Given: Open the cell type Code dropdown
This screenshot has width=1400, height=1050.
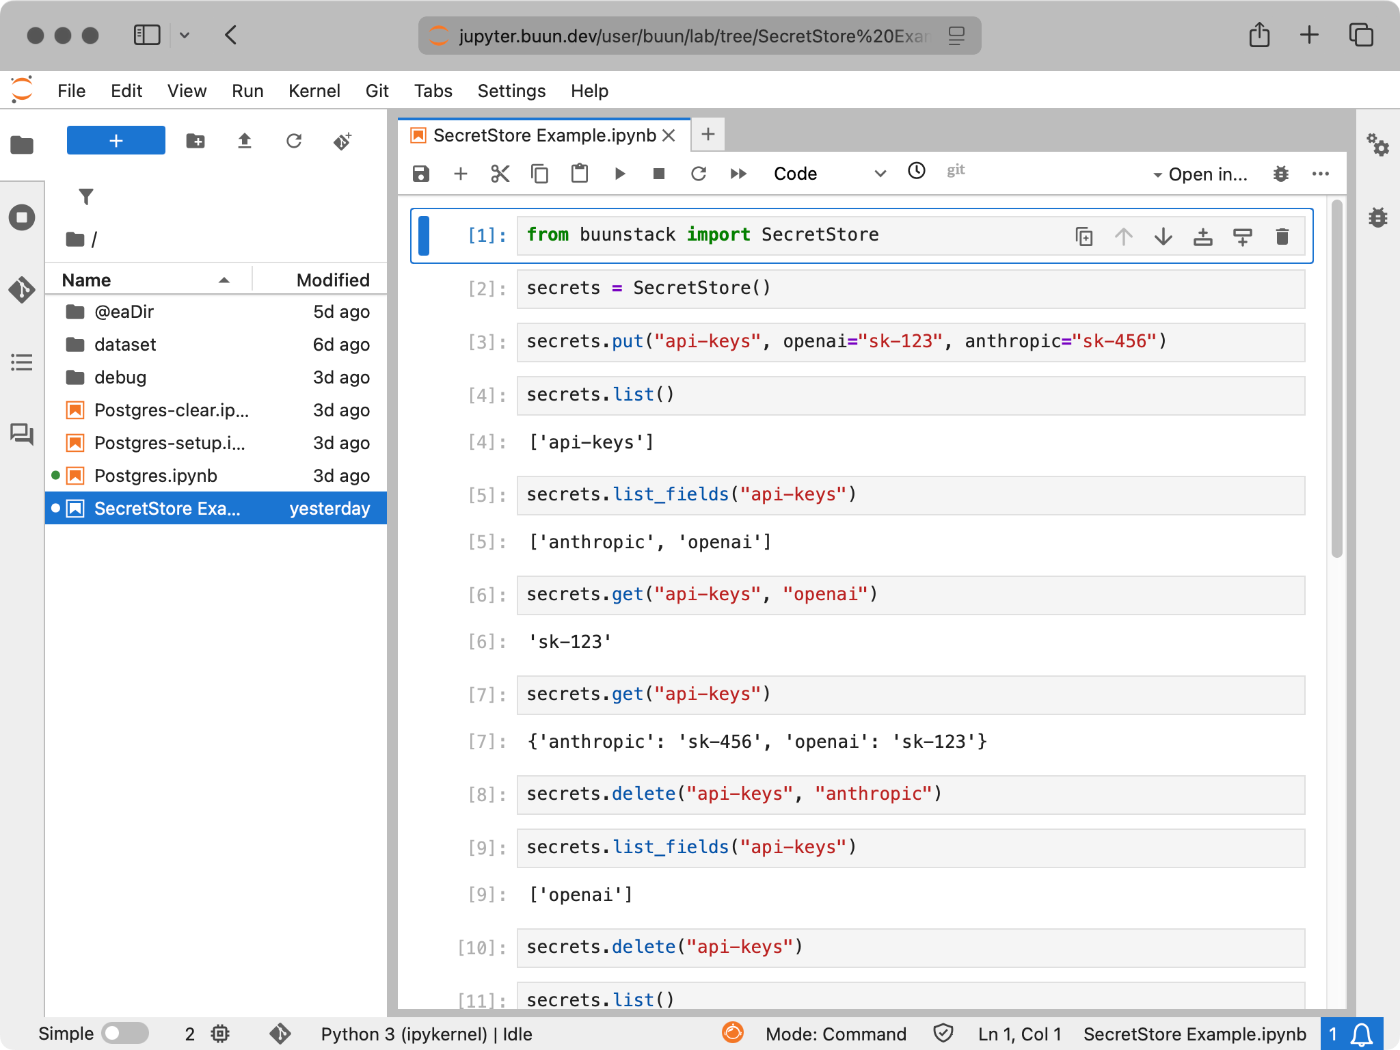Looking at the screenshot, I should (x=829, y=174).
